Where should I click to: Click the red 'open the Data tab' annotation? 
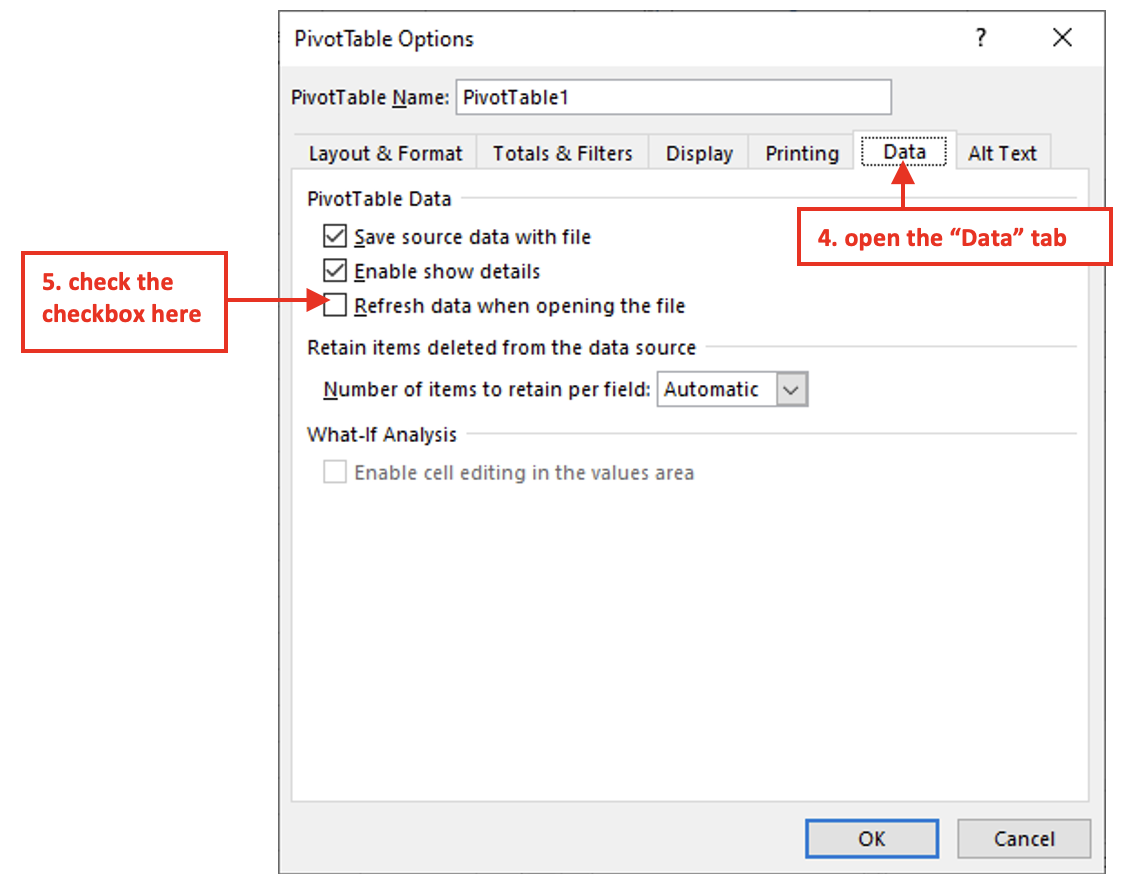pyautogui.click(x=954, y=238)
